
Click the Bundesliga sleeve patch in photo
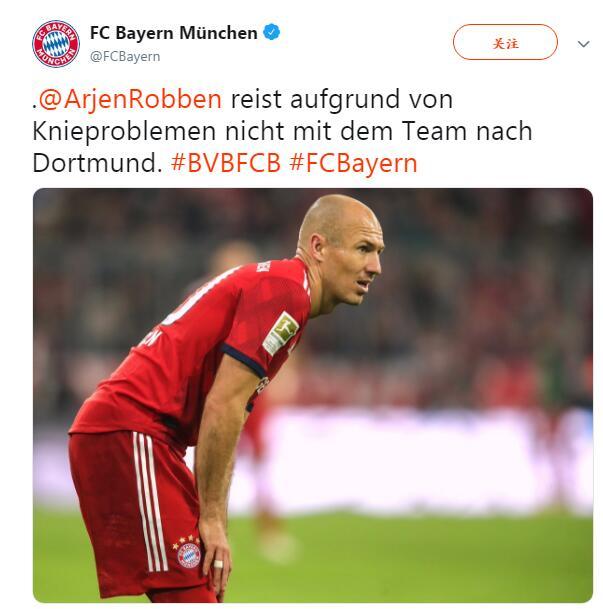tap(280, 333)
